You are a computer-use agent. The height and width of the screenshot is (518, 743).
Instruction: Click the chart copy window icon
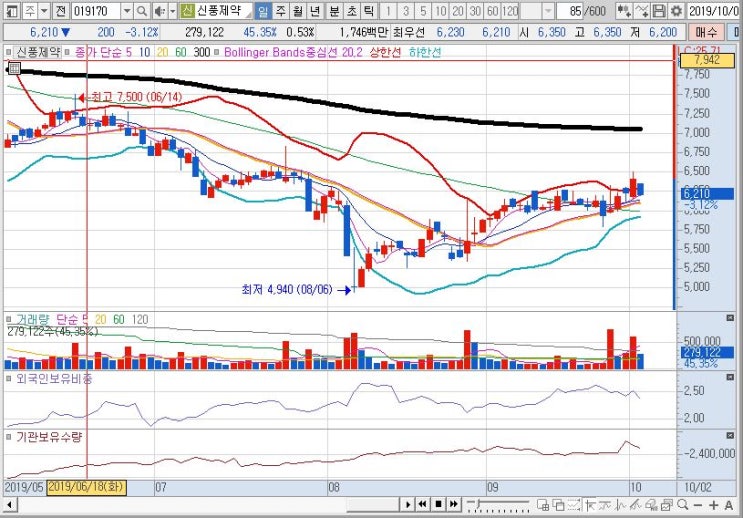[x=667, y=505]
